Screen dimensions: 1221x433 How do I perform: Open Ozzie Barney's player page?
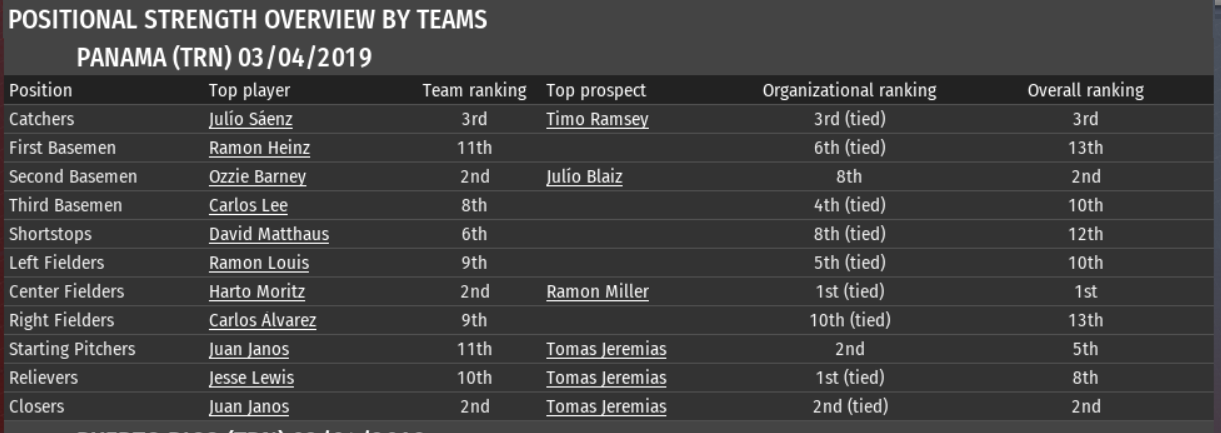coord(257,178)
